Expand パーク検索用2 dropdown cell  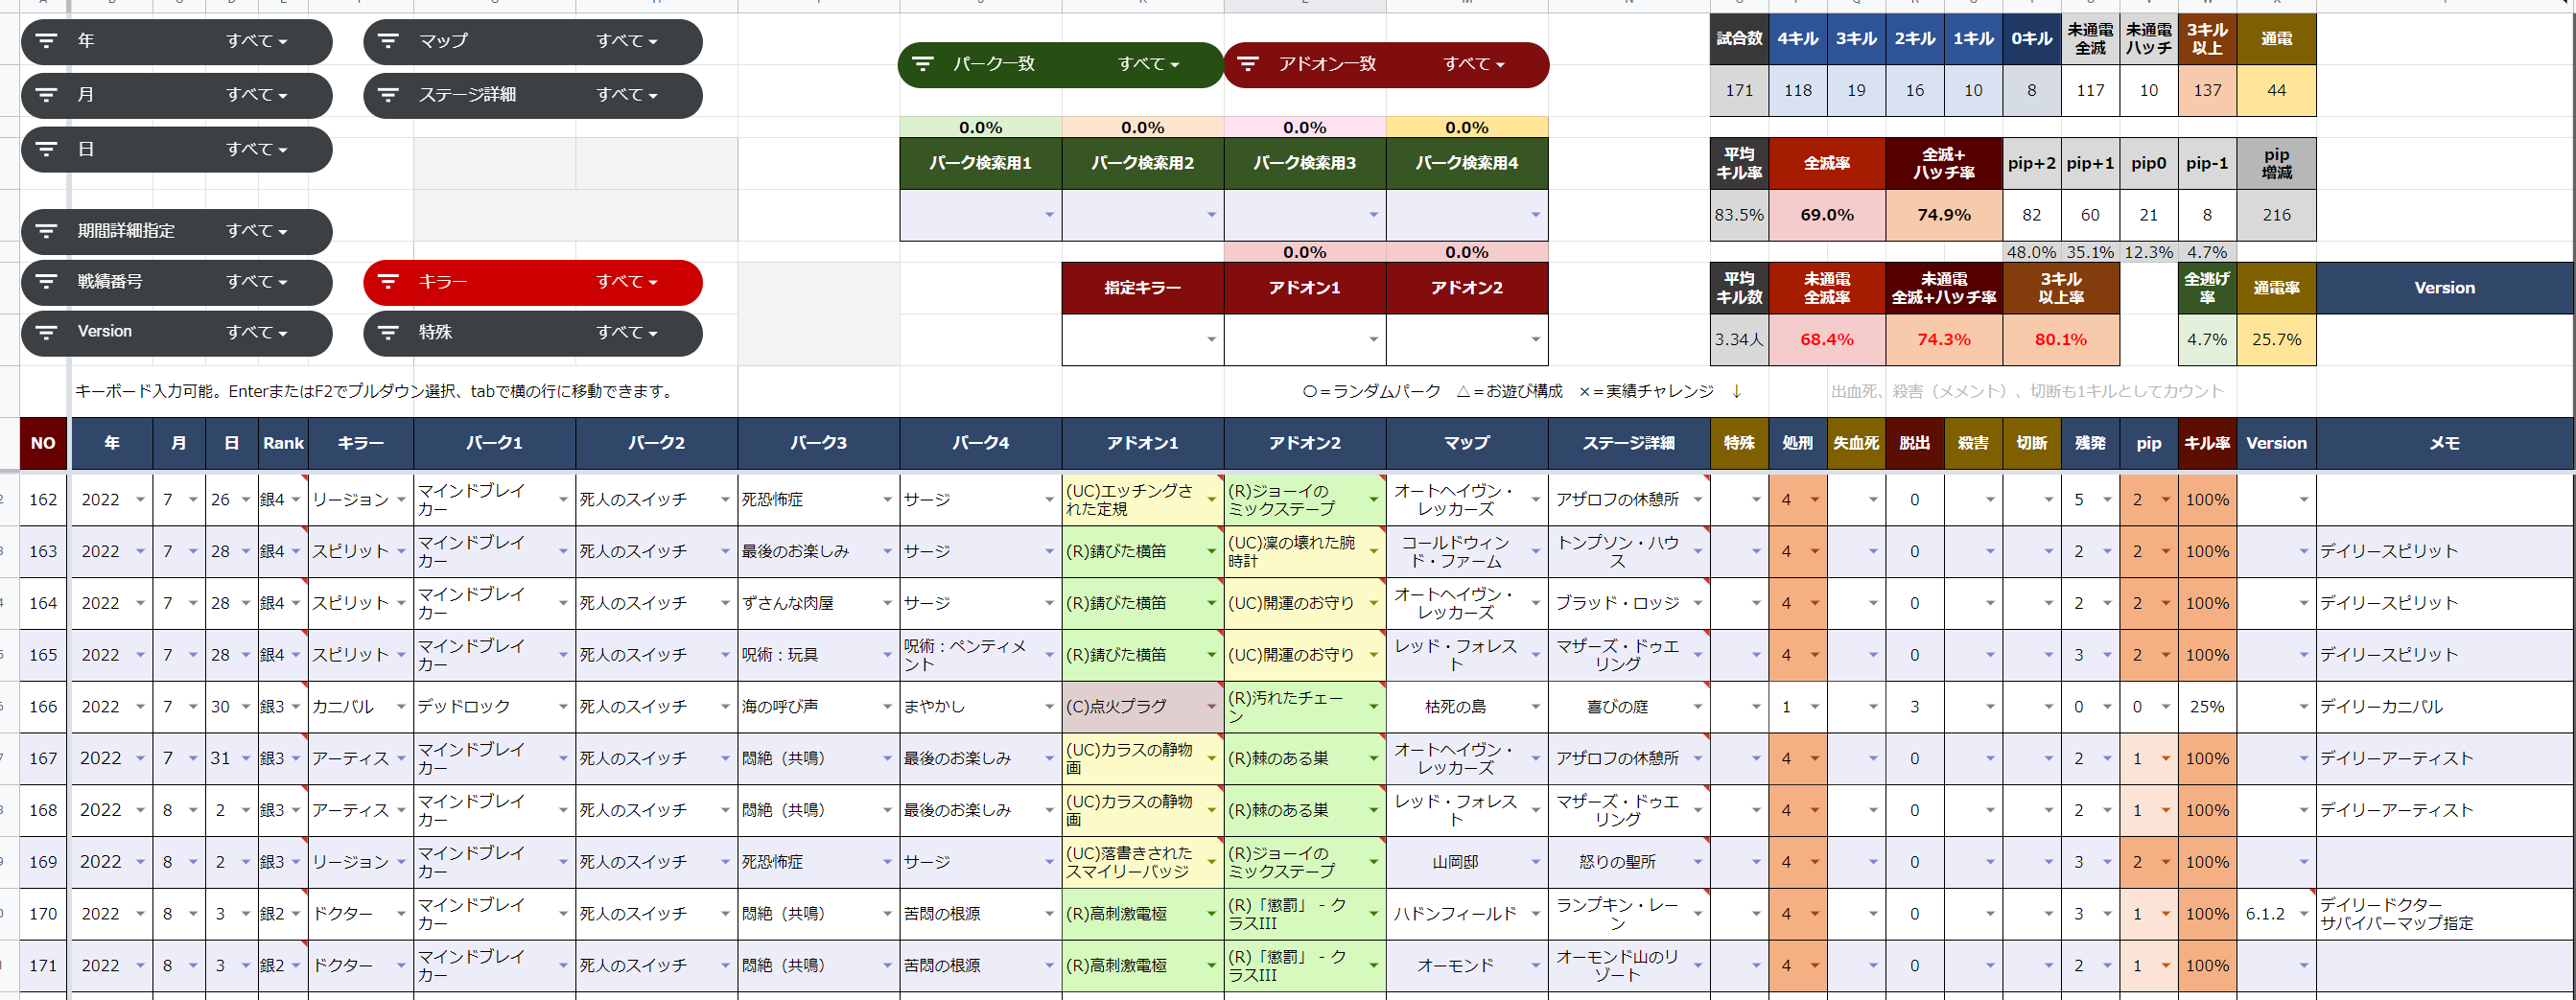(x=1211, y=215)
